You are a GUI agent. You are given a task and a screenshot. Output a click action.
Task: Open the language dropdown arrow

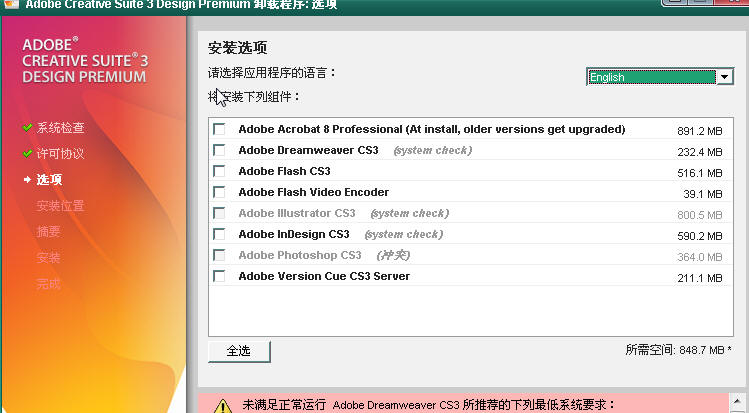click(x=725, y=76)
